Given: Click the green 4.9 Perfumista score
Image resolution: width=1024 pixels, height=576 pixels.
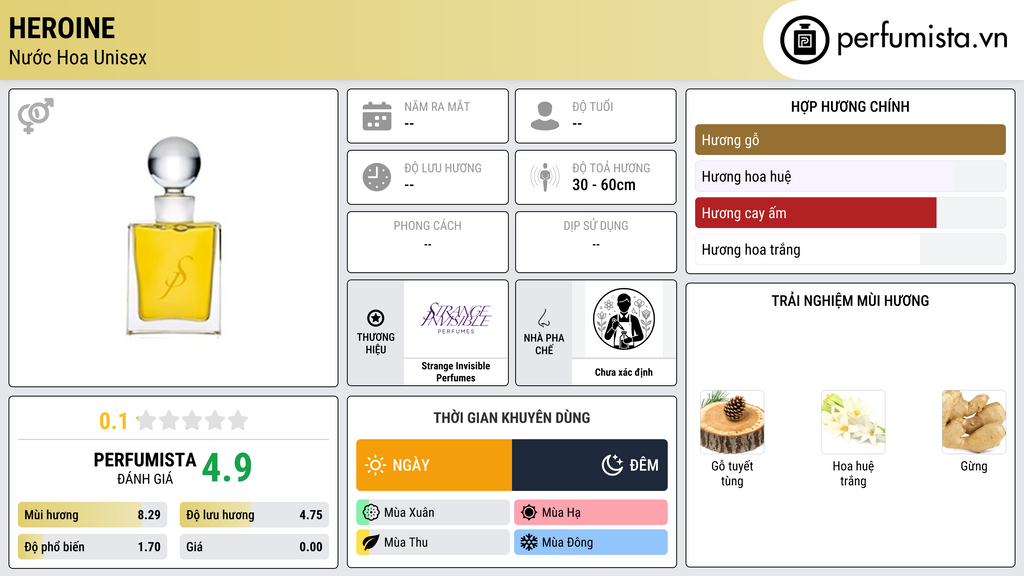Looking at the screenshot, I should point(227,467).
